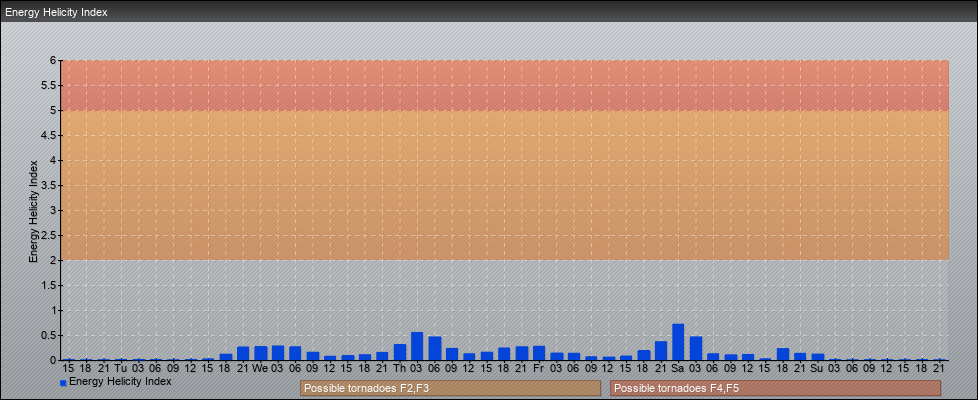978x400 pixels.
Task: Select the Possible tornadoes F2,F3 legend box
Action: point(450,388)
